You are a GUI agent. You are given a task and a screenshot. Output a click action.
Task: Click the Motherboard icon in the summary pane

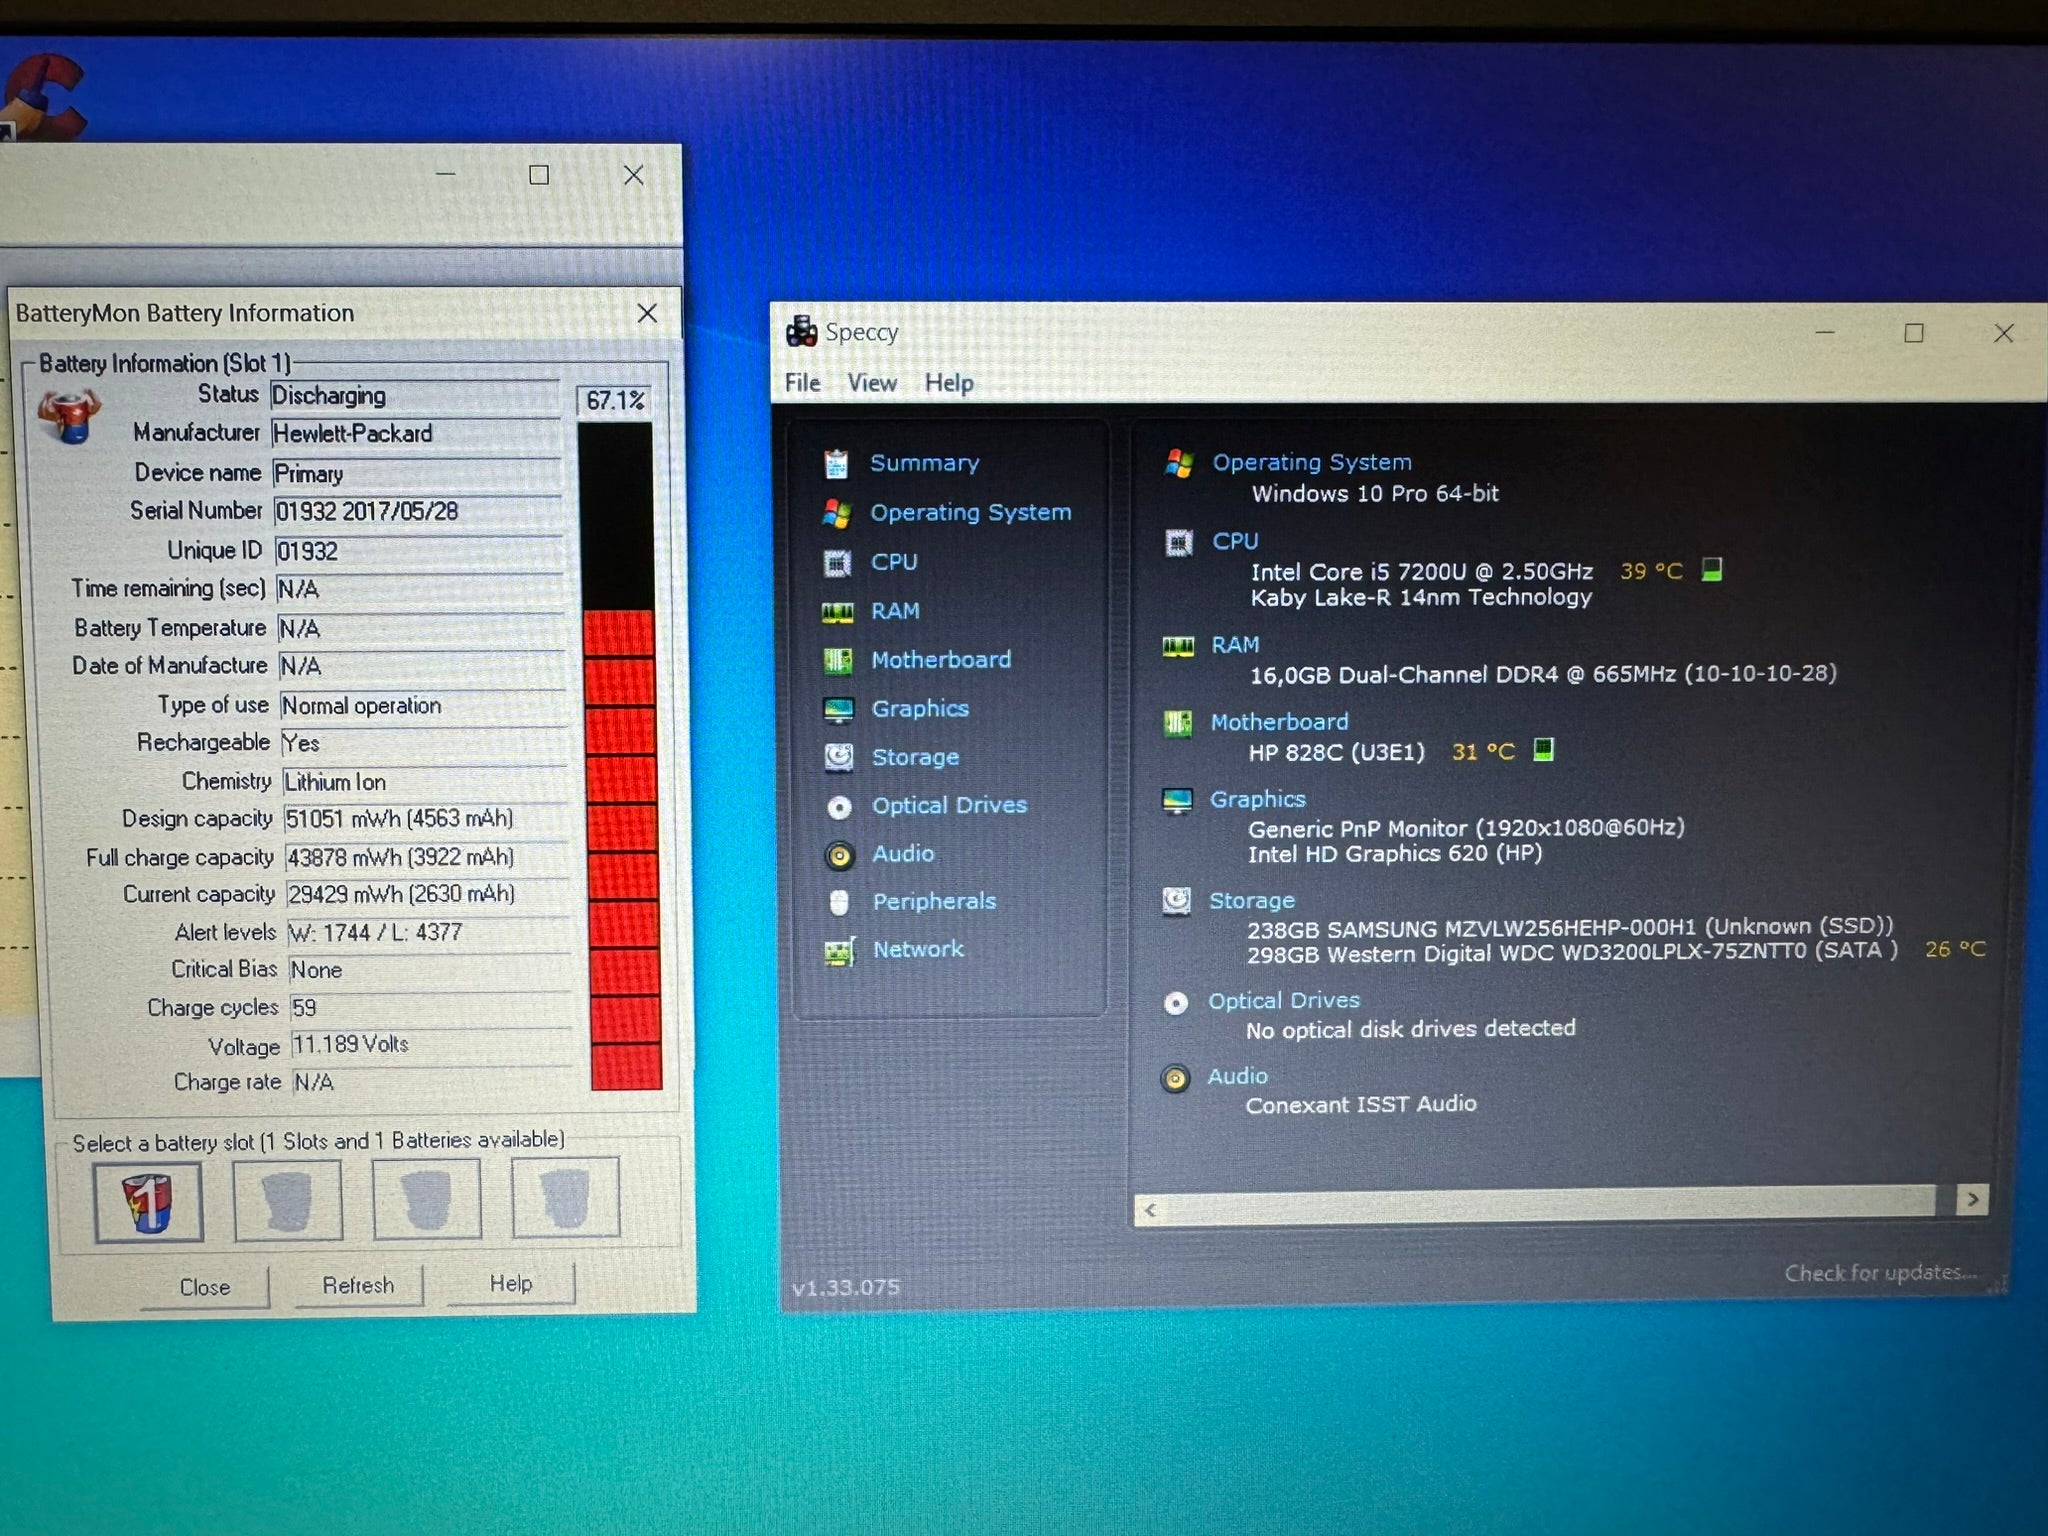[1178, 722]
